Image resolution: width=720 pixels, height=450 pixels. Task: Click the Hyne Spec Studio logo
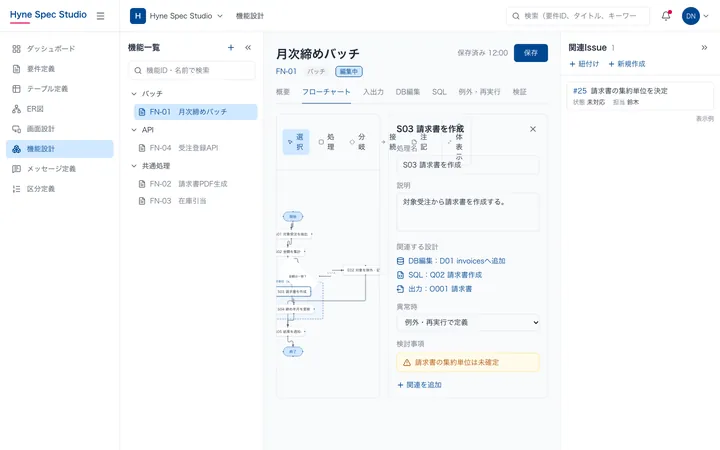point(48,15)
